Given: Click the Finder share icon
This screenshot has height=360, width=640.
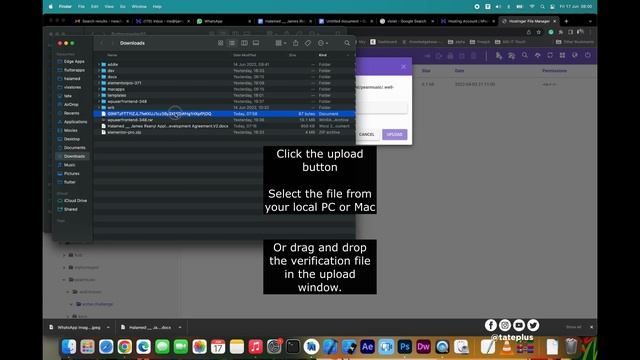Looking at the screenshot, I should 296,43.
